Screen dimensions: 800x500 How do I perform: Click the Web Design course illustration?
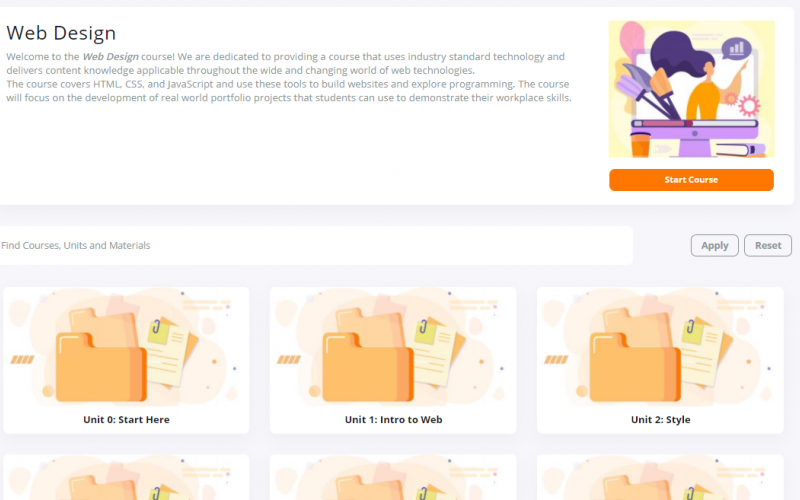pos(691,89)
